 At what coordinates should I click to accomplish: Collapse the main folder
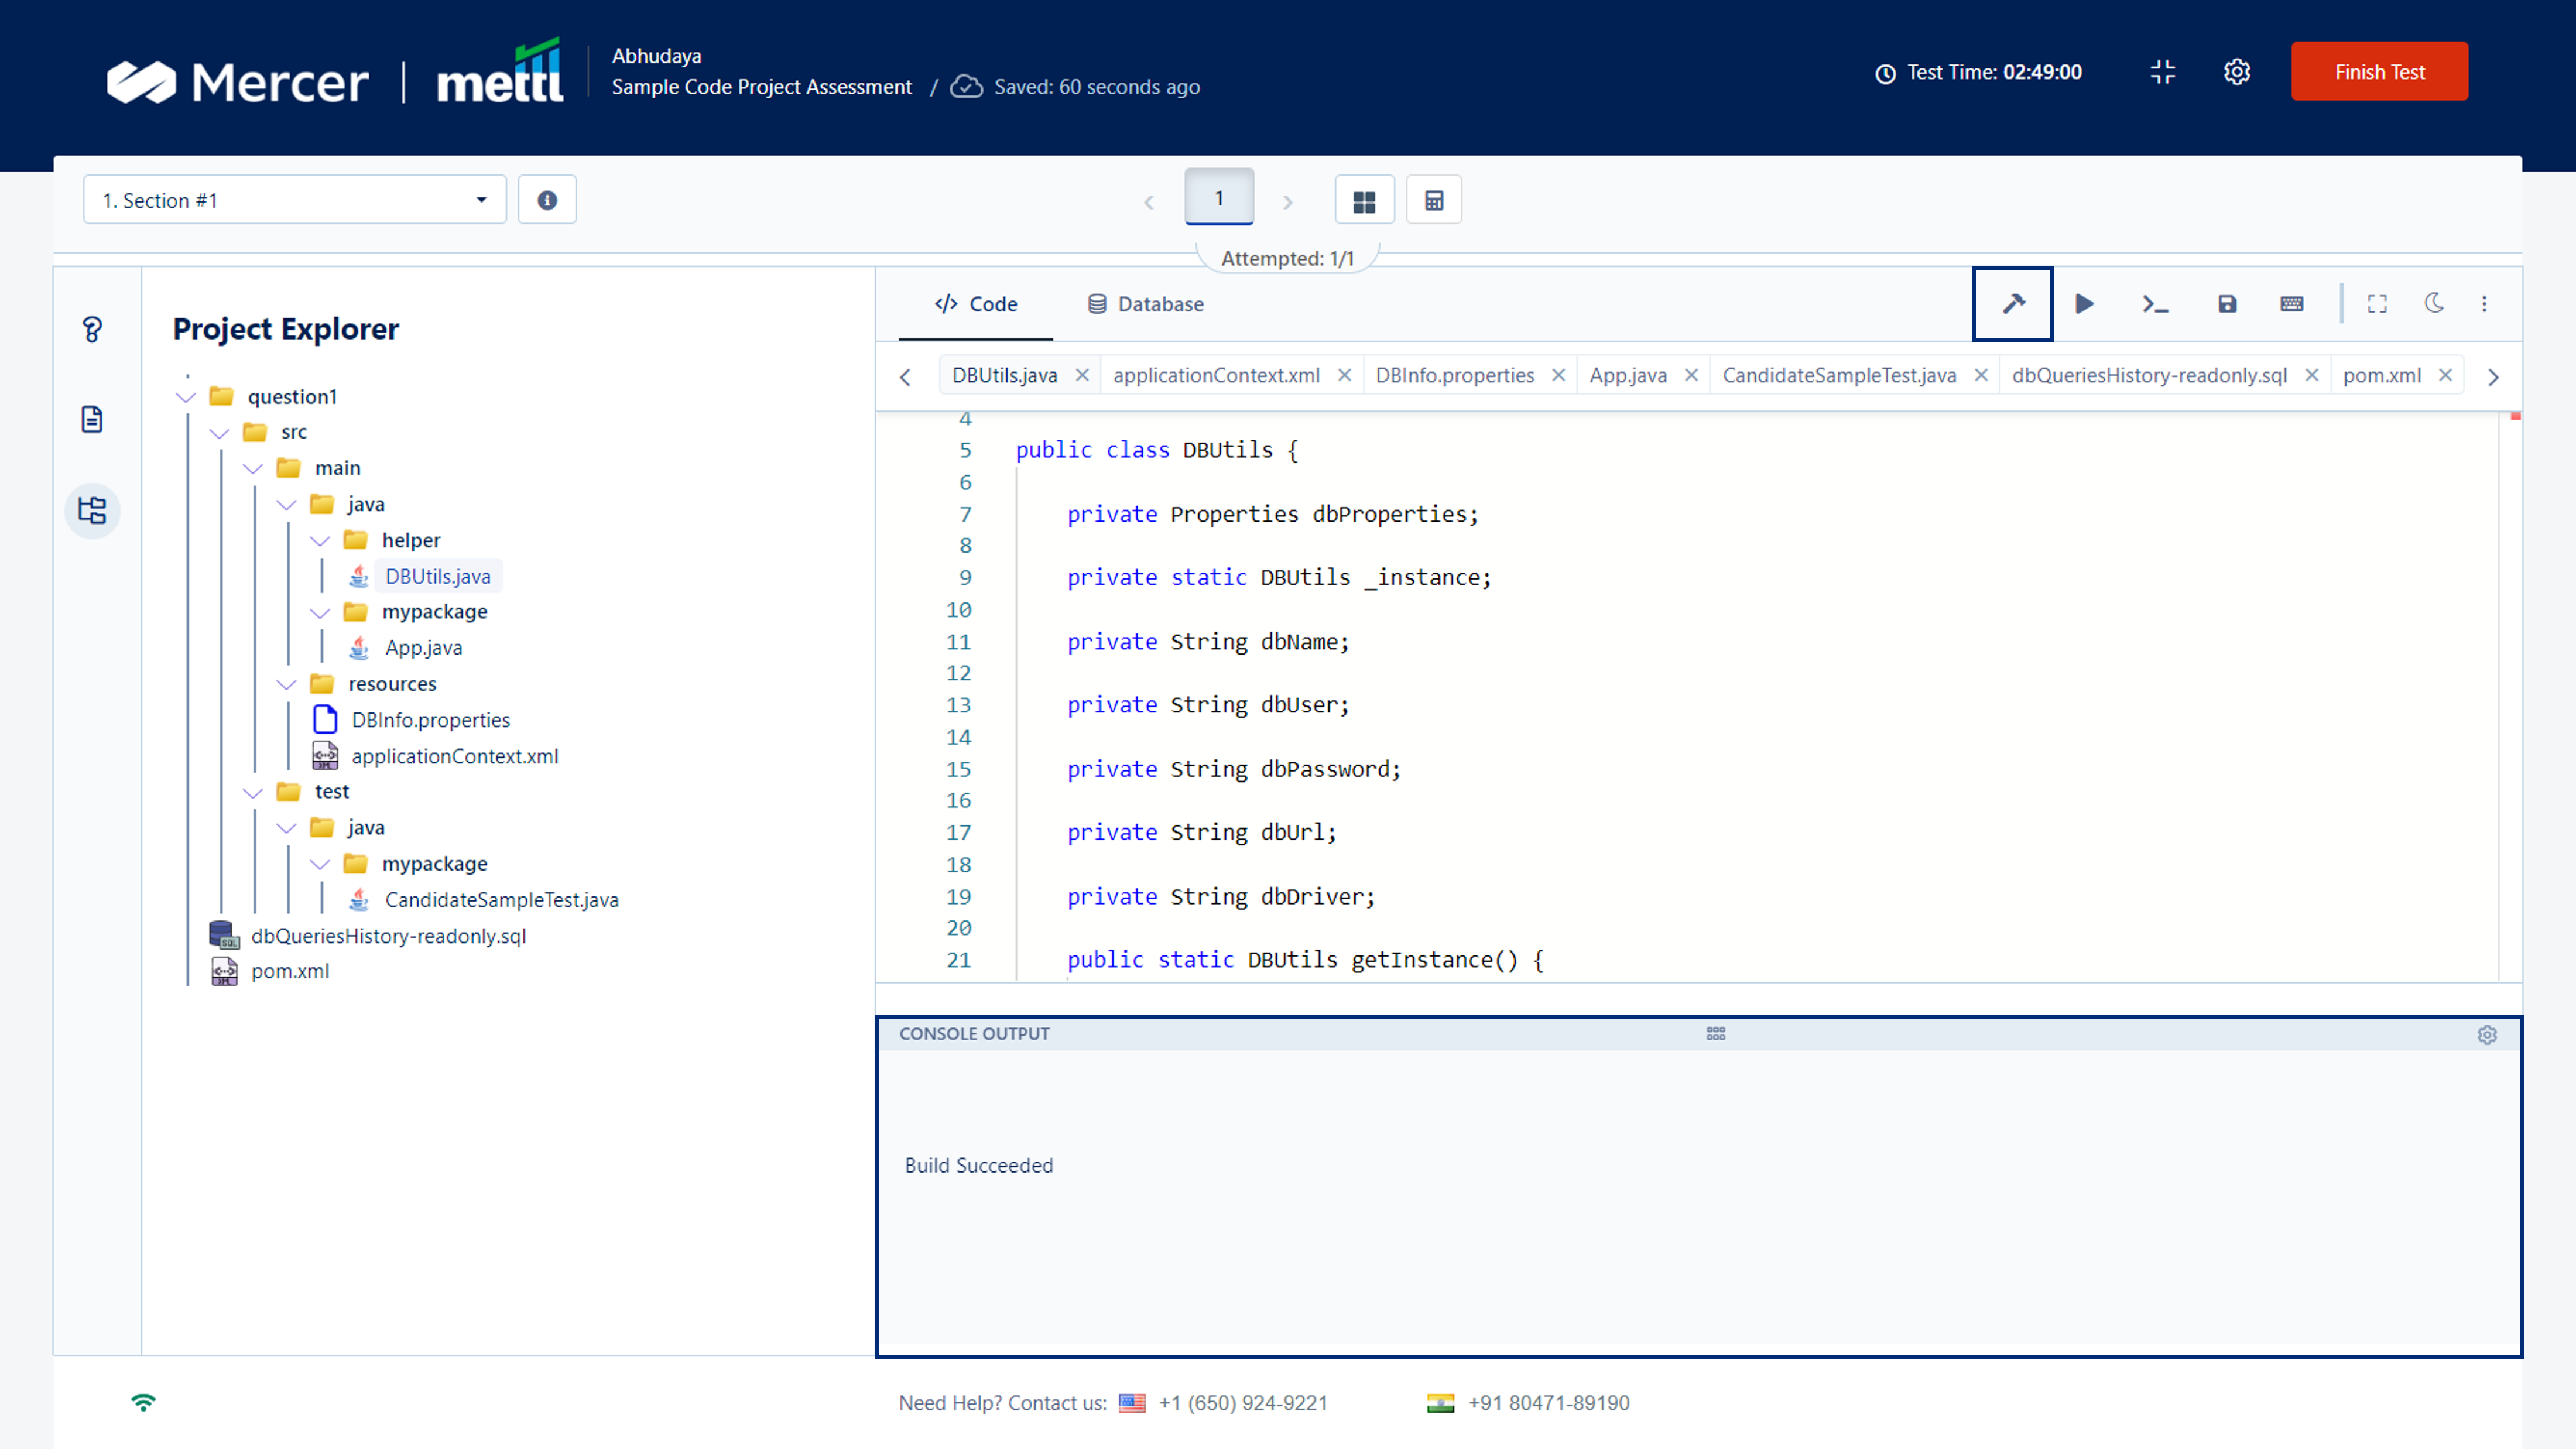(253, 469)
